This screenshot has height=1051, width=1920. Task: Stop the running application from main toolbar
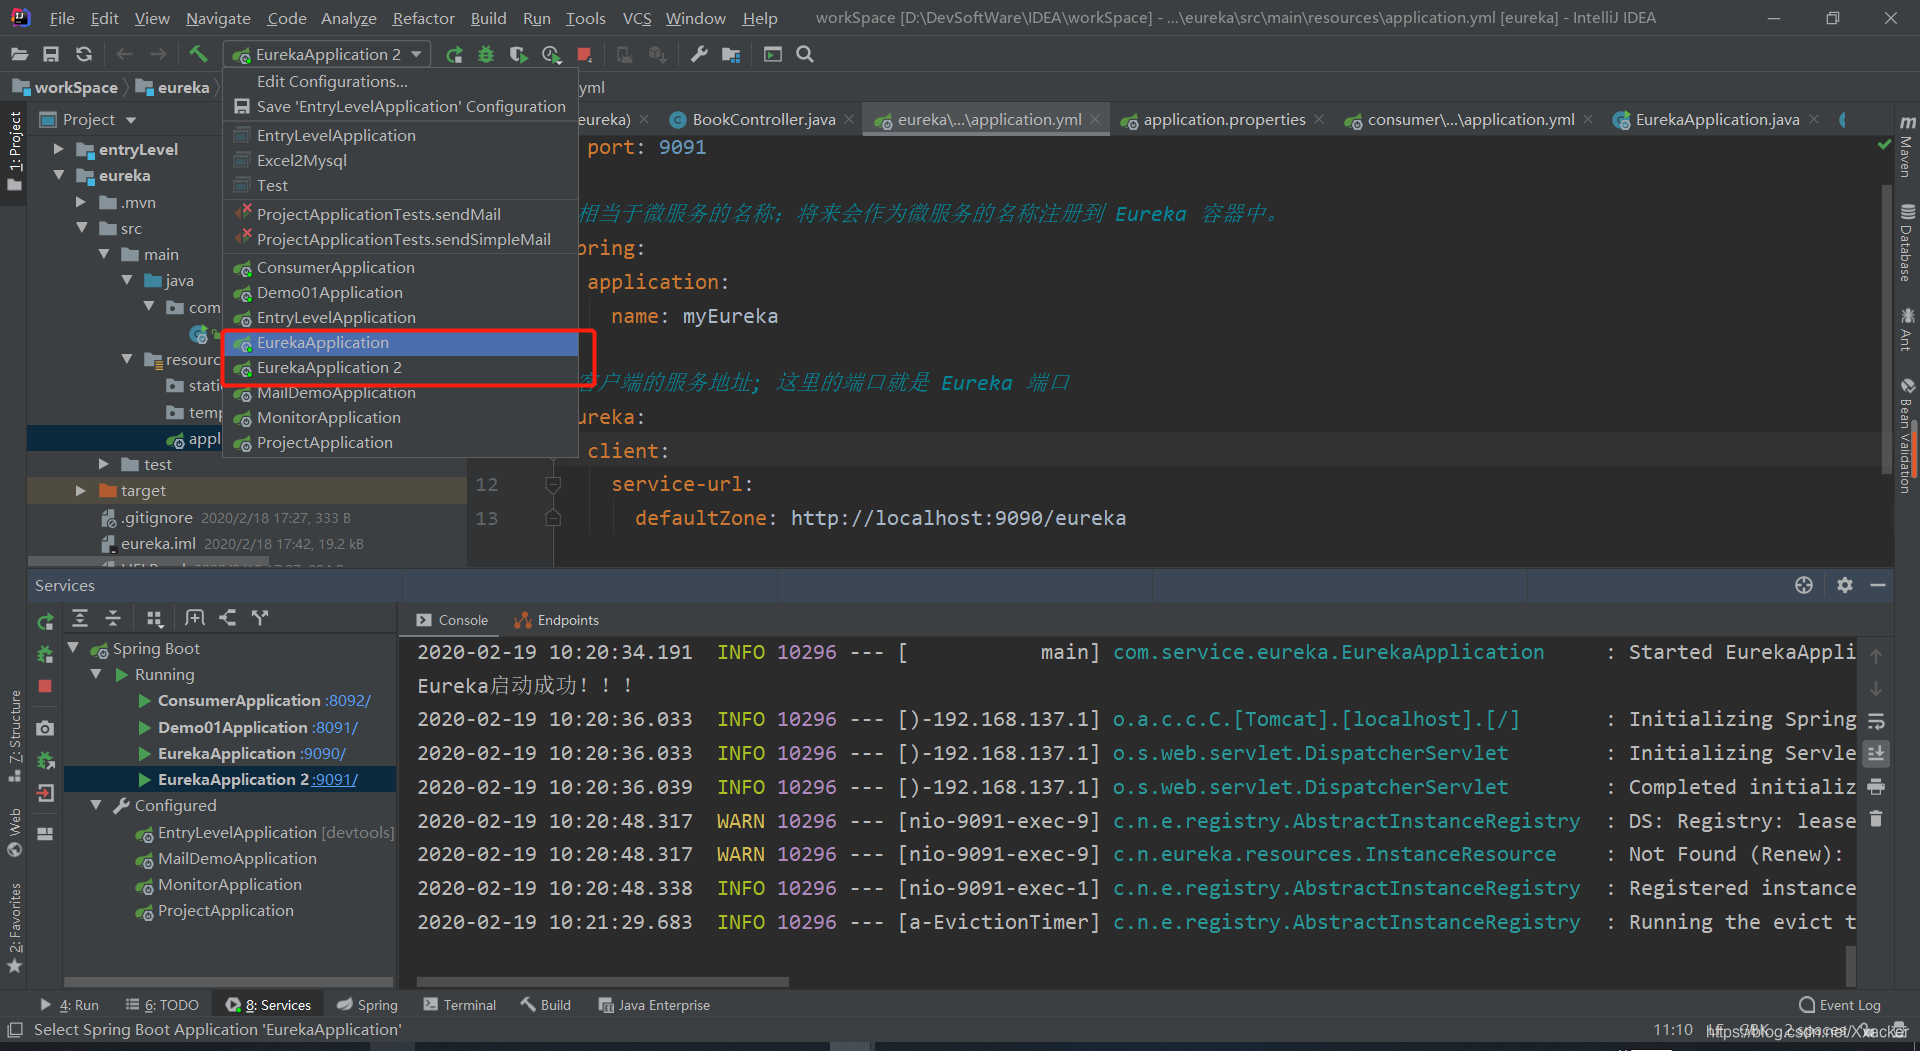click(585, 54)
